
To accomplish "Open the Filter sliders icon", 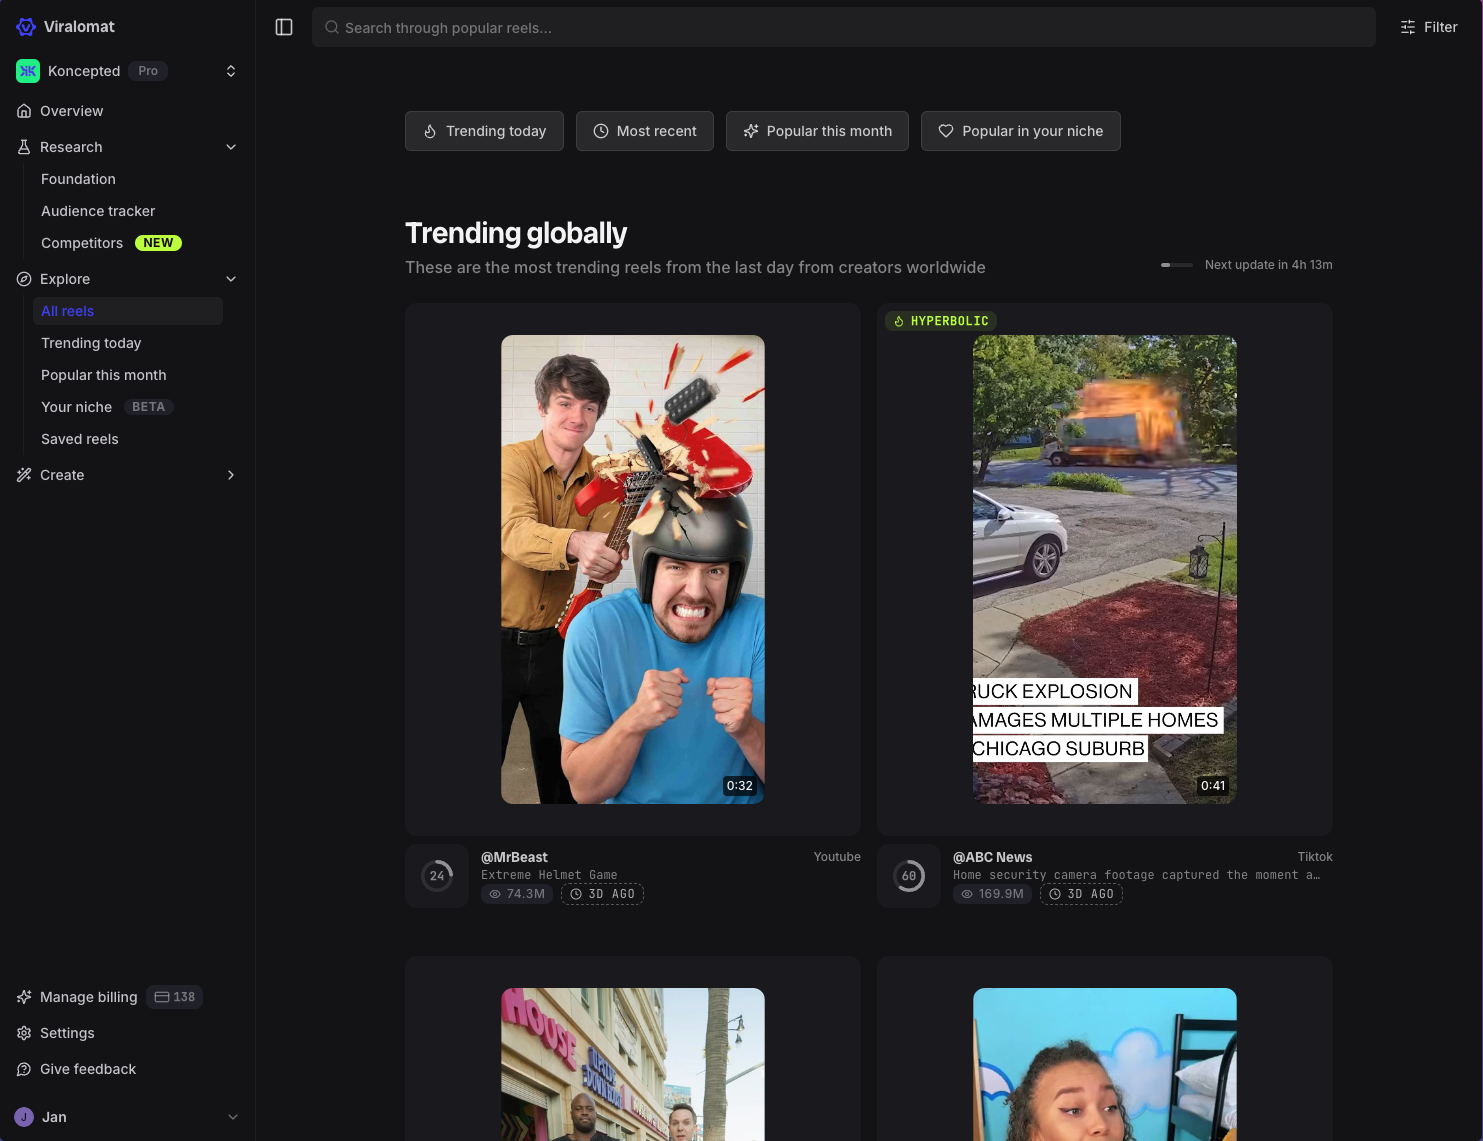I will (1408, 27).
